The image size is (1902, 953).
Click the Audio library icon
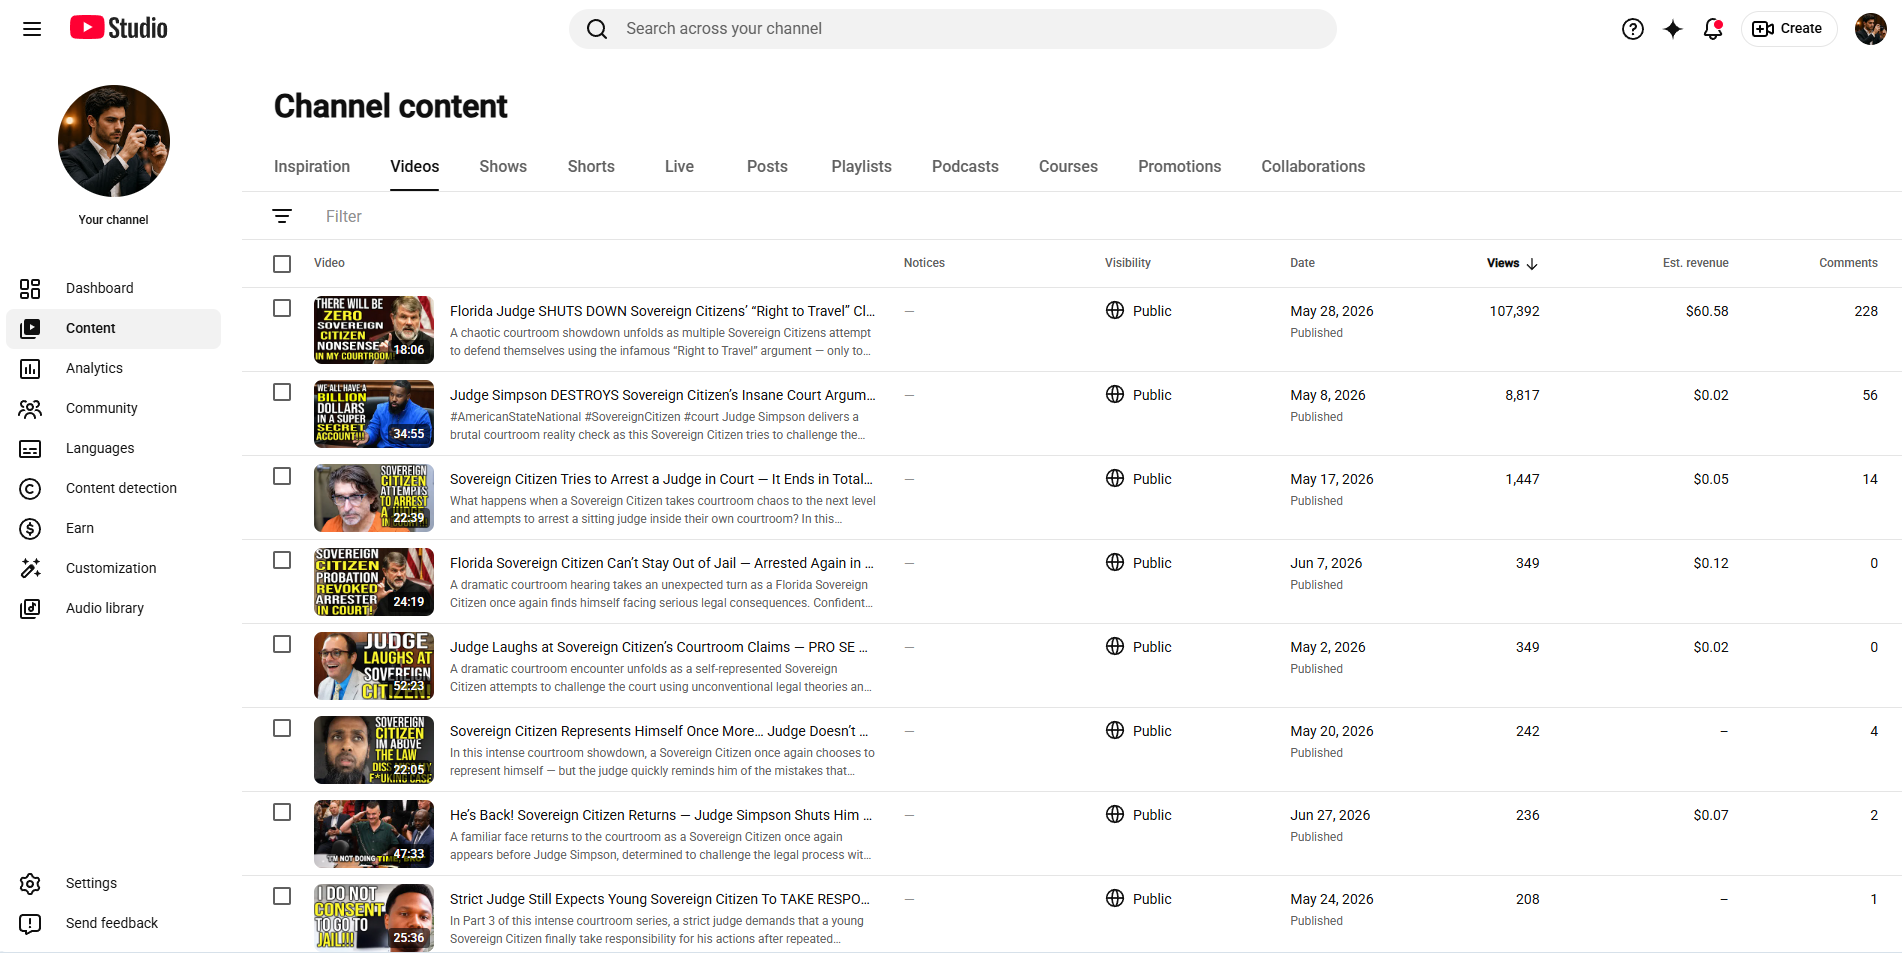click(x=30, y=608)
